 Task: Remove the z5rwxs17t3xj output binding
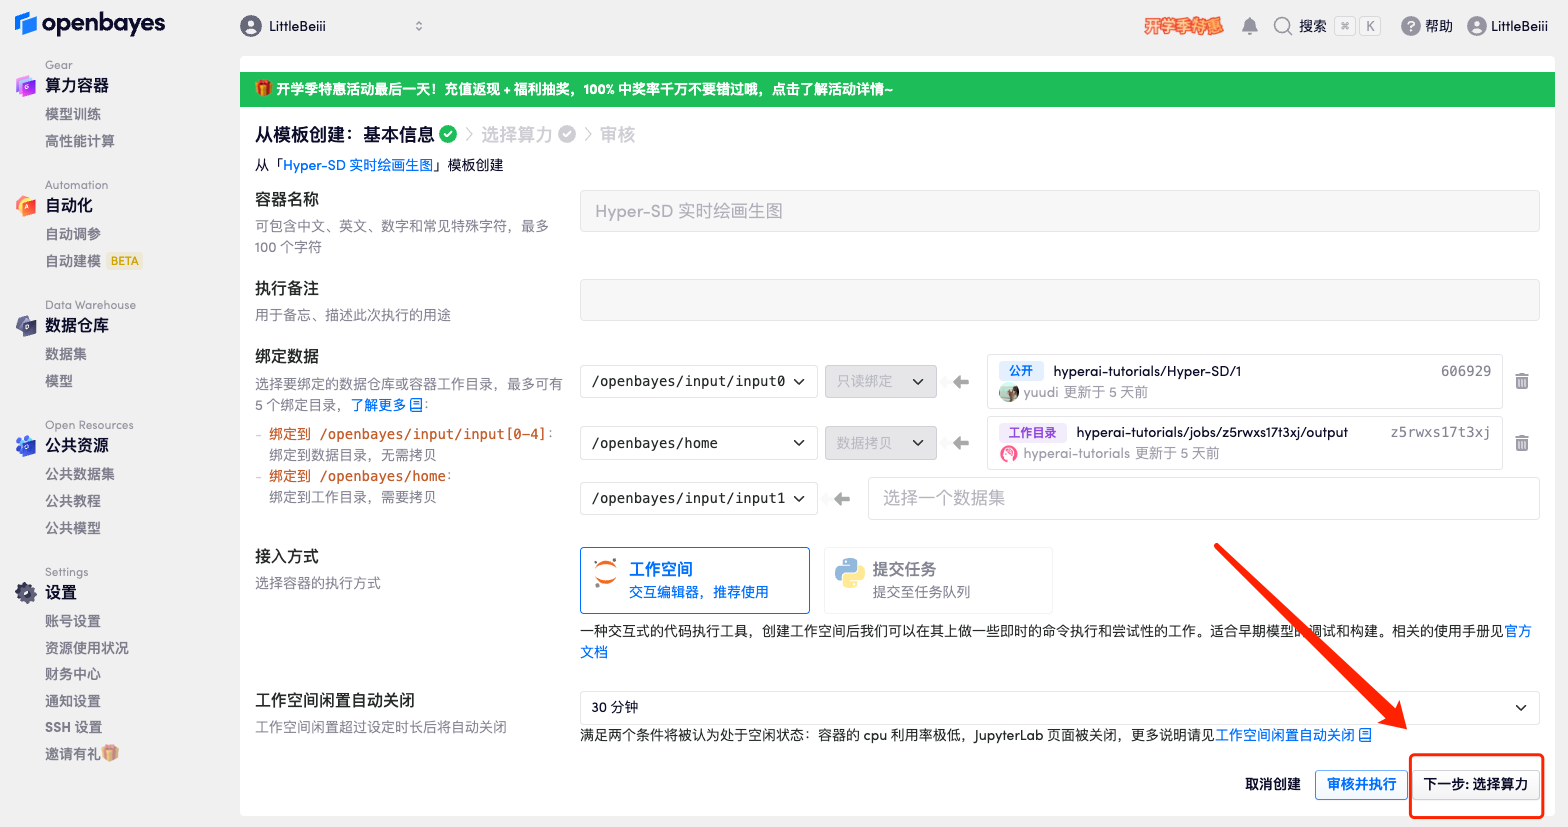click(1521, 443)
